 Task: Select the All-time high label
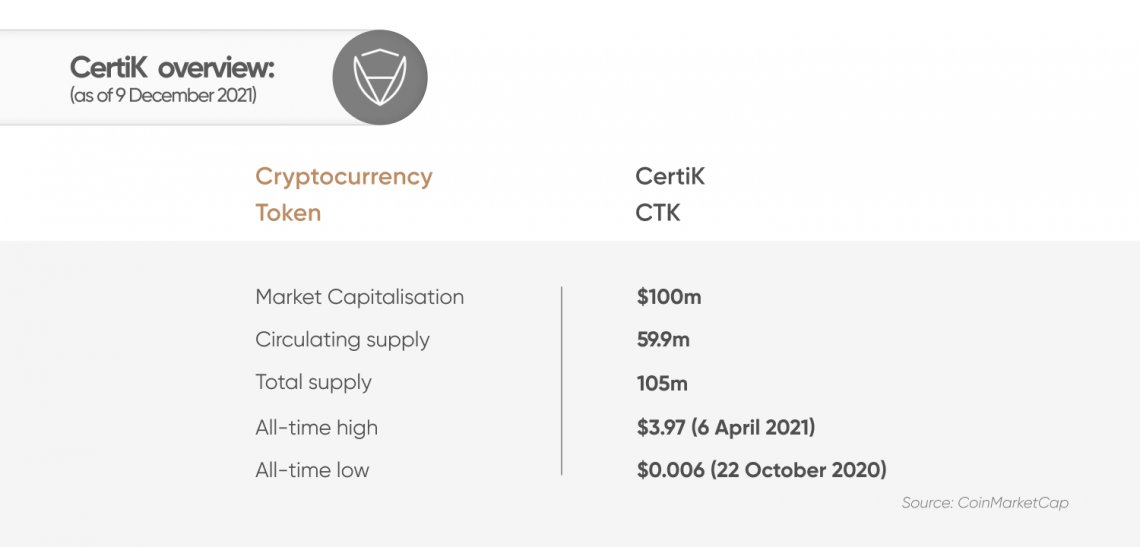[316, 427]
